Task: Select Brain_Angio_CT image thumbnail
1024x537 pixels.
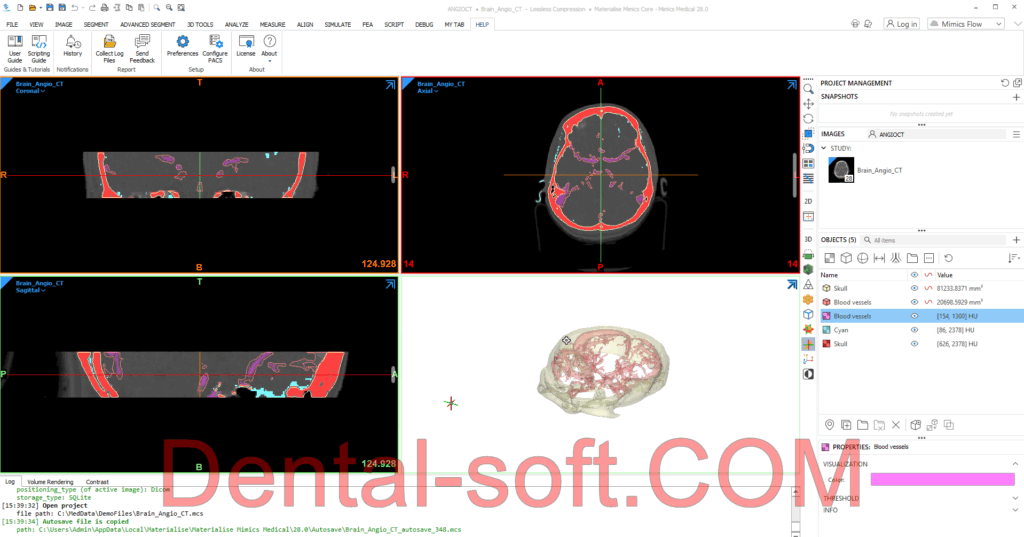Action: point(841,170)
